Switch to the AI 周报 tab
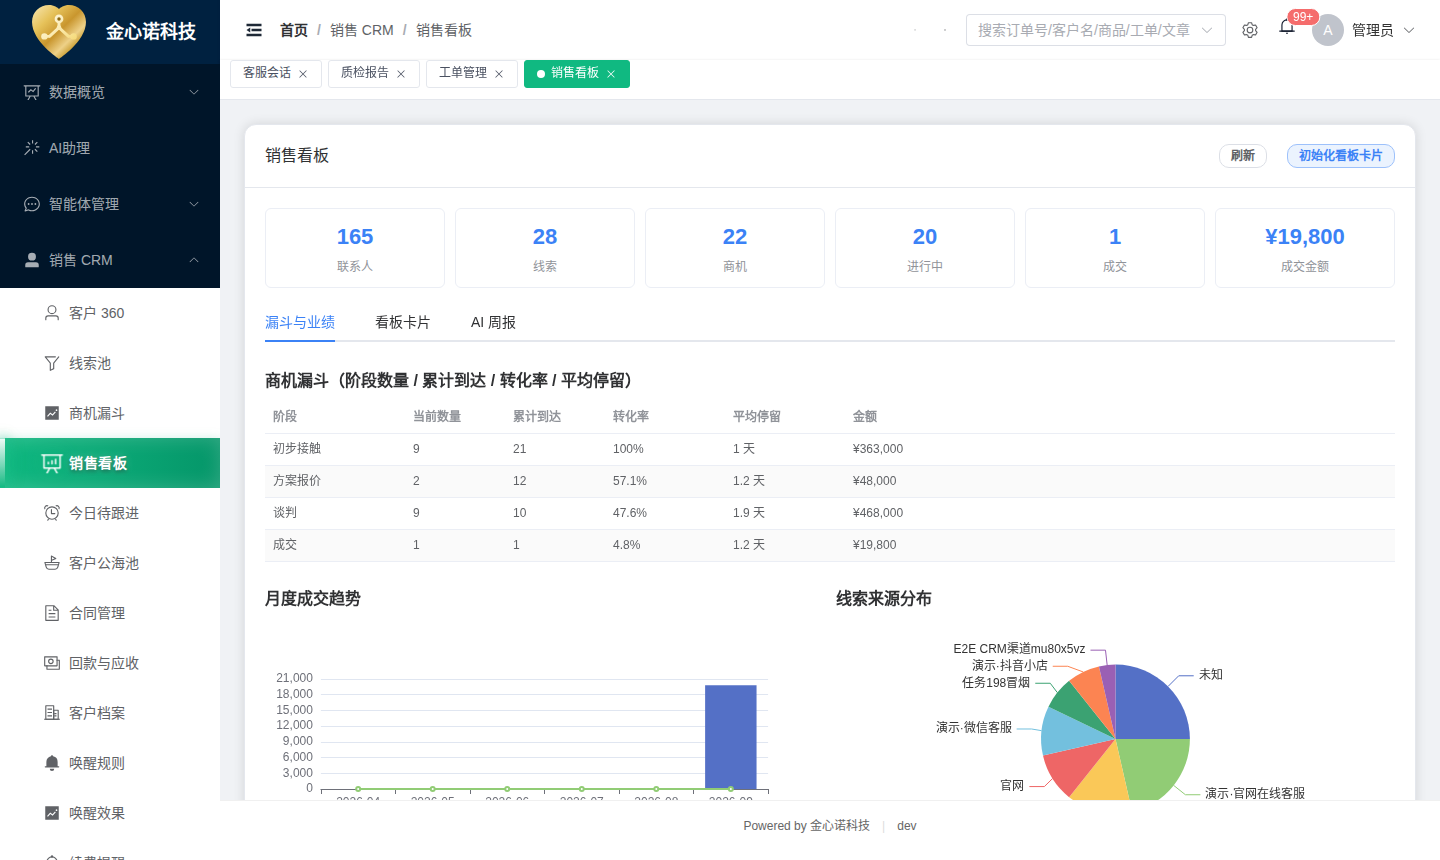 (x=493, y=322)
